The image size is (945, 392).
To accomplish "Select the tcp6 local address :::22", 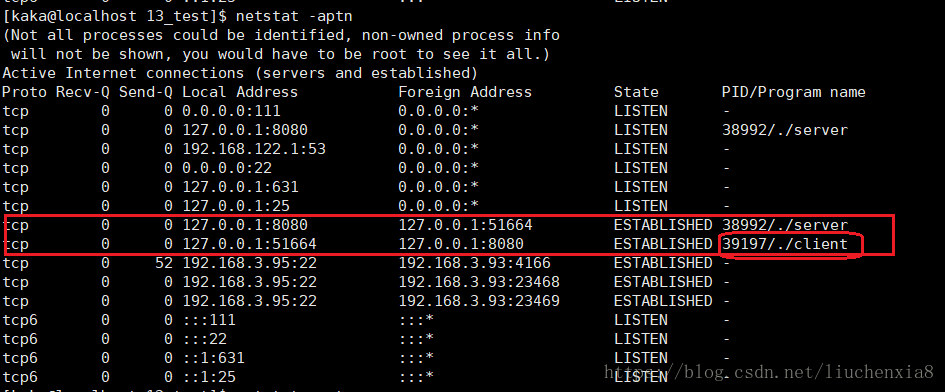I will pos(205,339).
